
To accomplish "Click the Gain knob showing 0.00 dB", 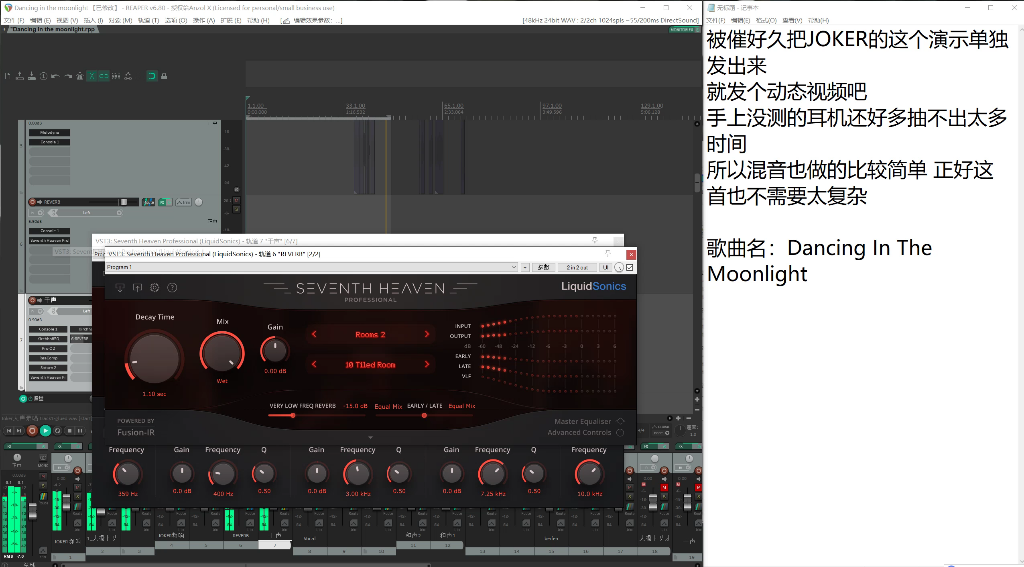I will pos(275,351).
